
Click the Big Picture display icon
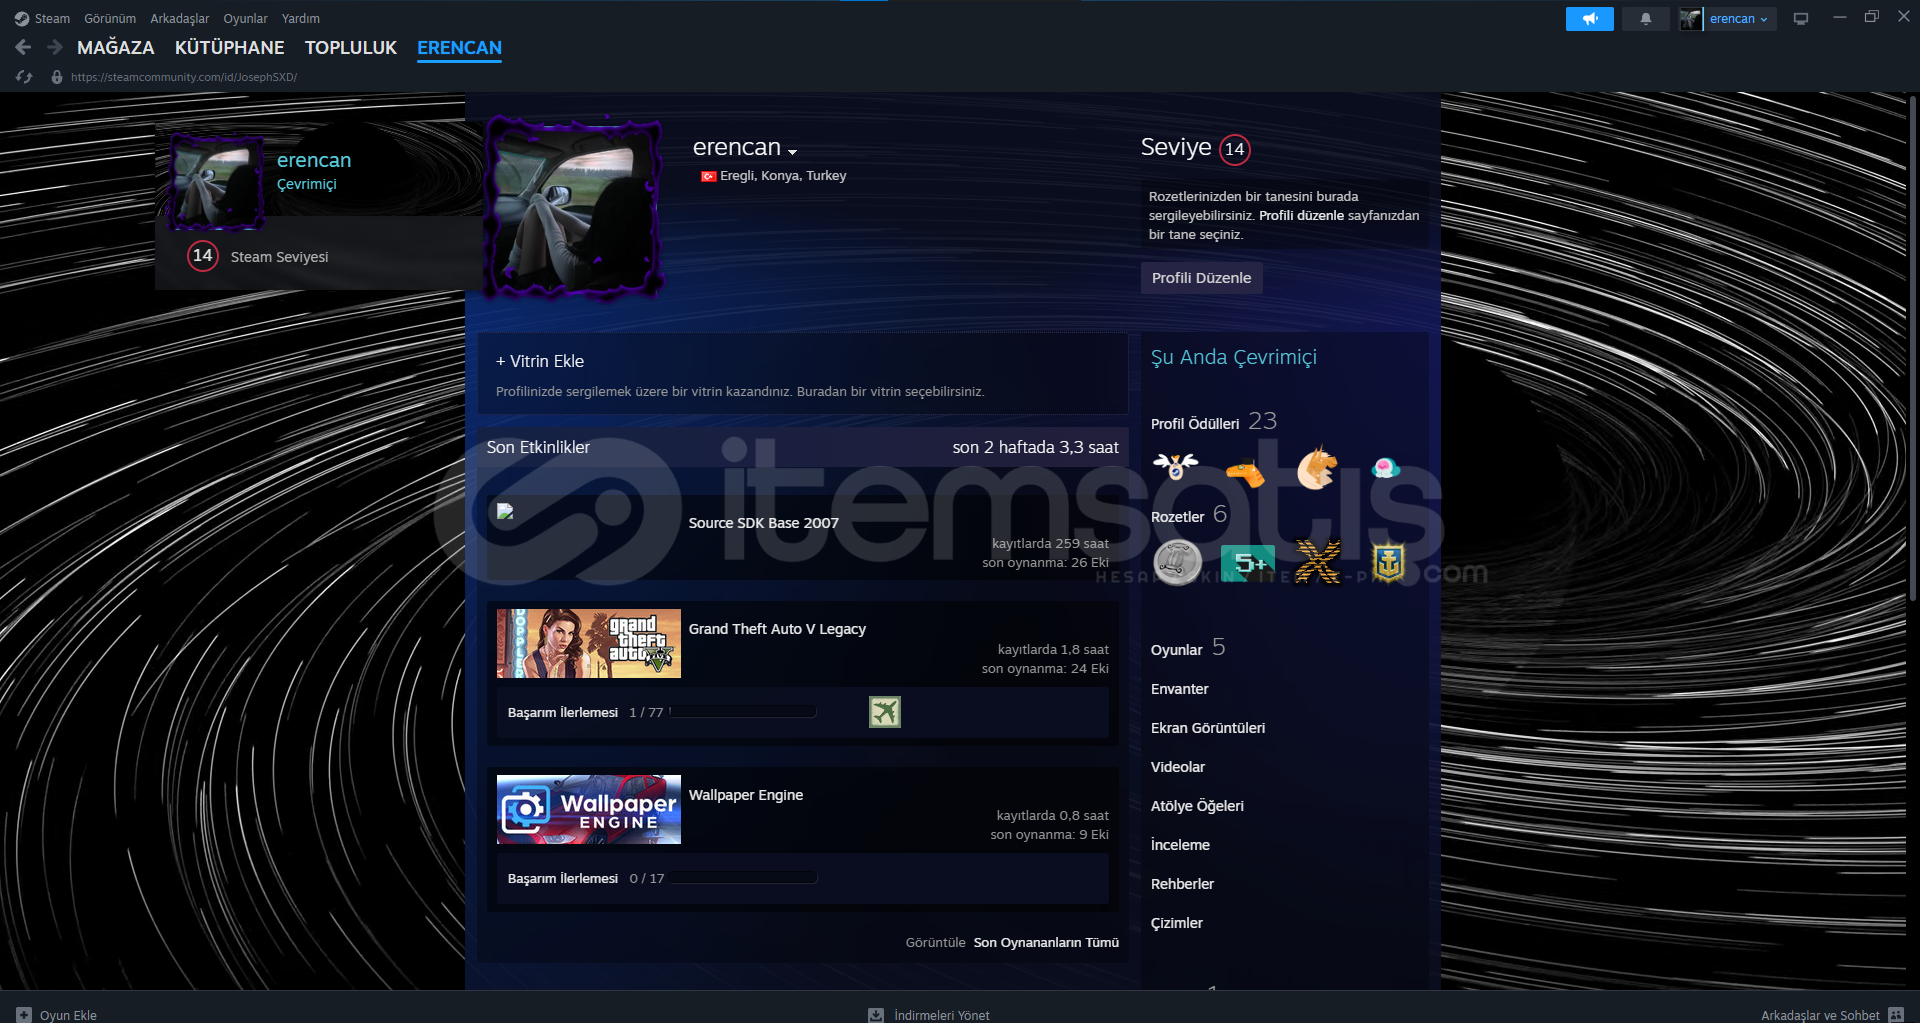tap(1801, 17)
